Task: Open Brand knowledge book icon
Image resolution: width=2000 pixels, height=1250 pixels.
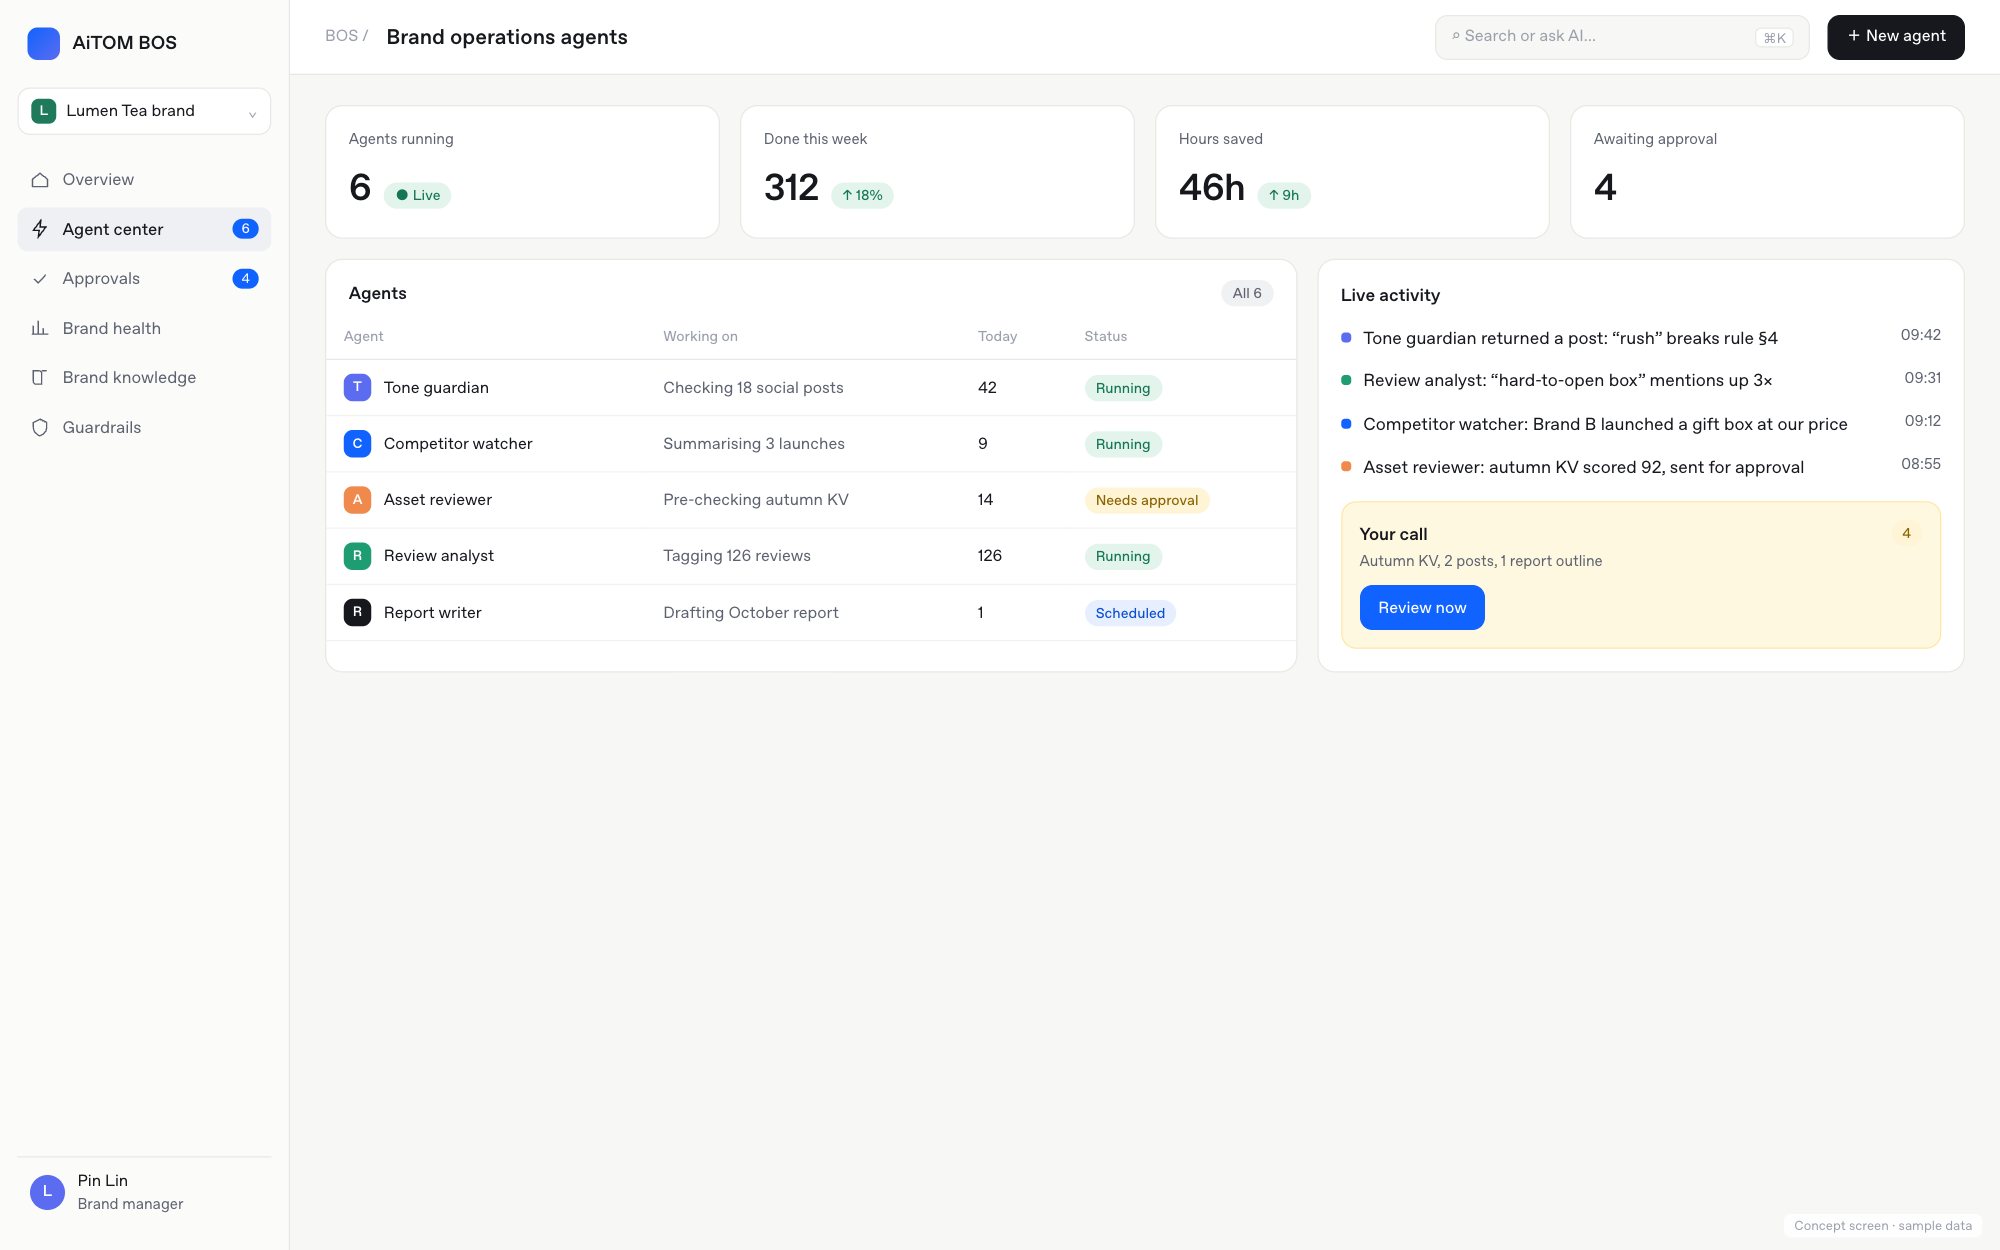Action: click(x=40, y=378)
